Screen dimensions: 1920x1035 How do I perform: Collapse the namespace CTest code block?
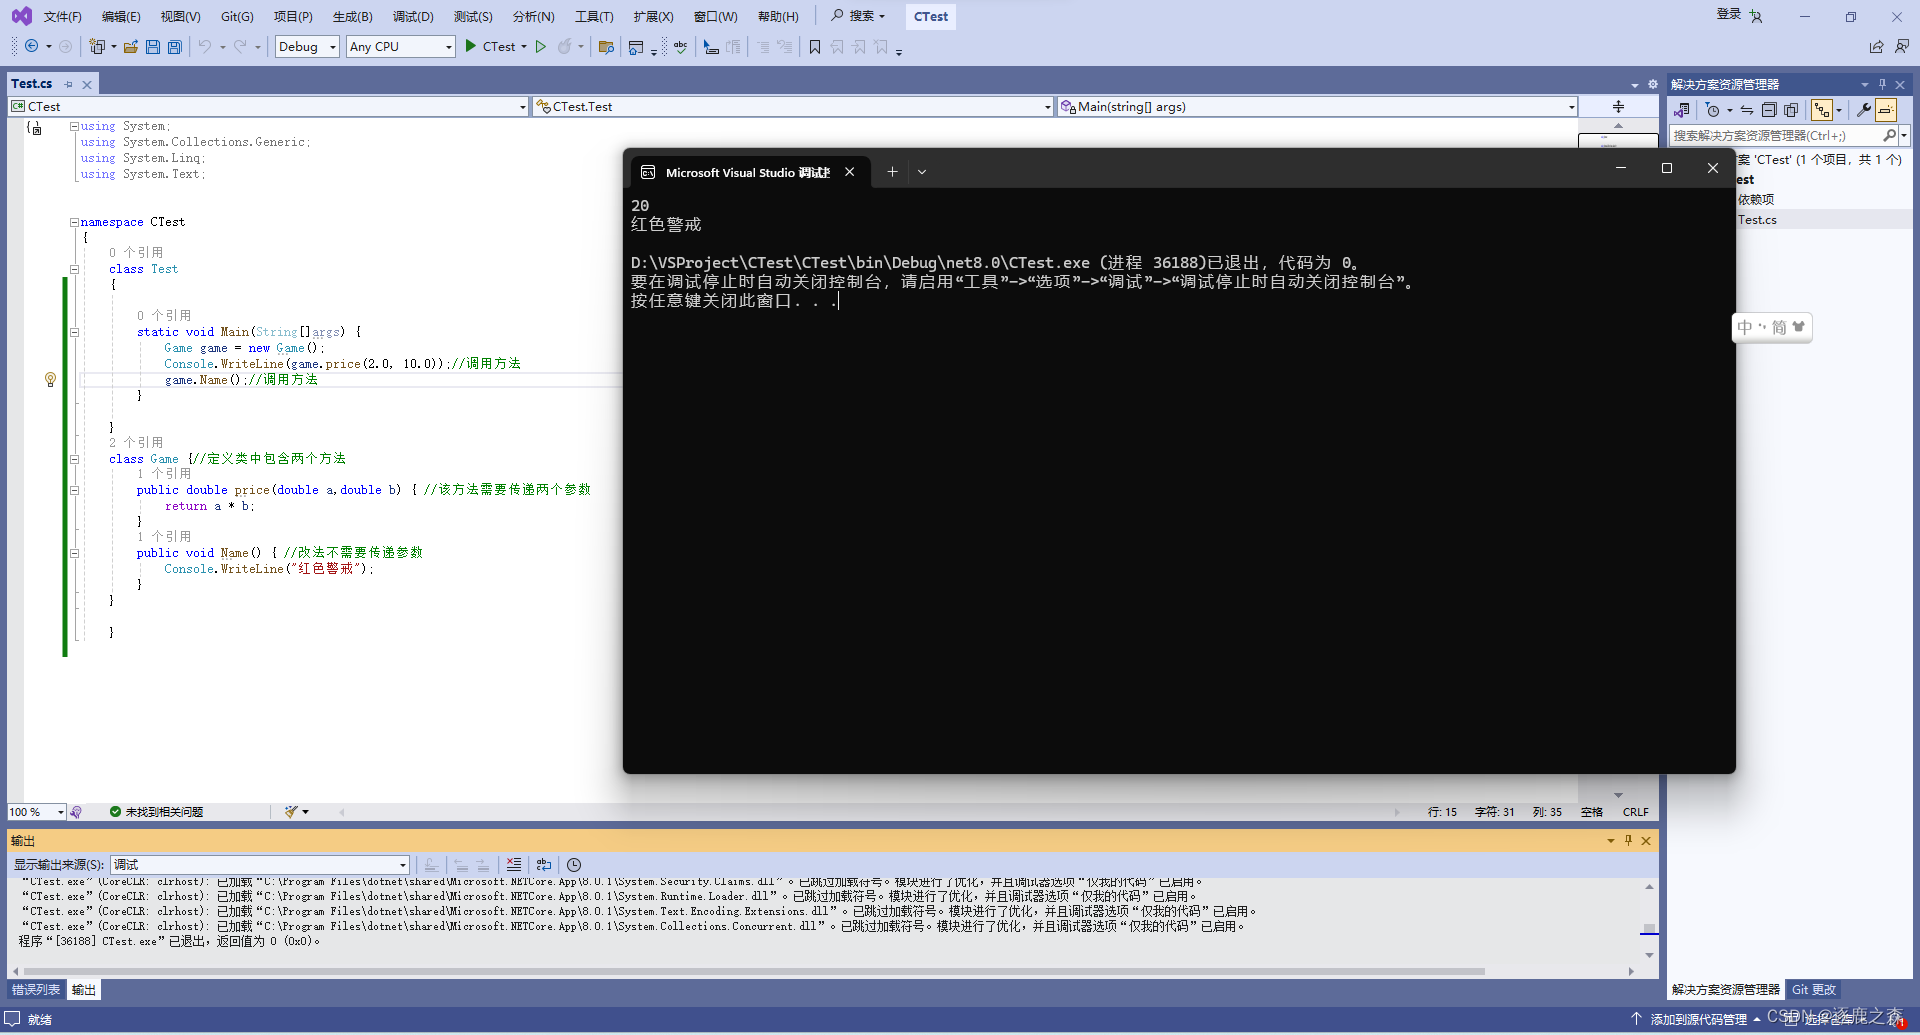[74, 222]
